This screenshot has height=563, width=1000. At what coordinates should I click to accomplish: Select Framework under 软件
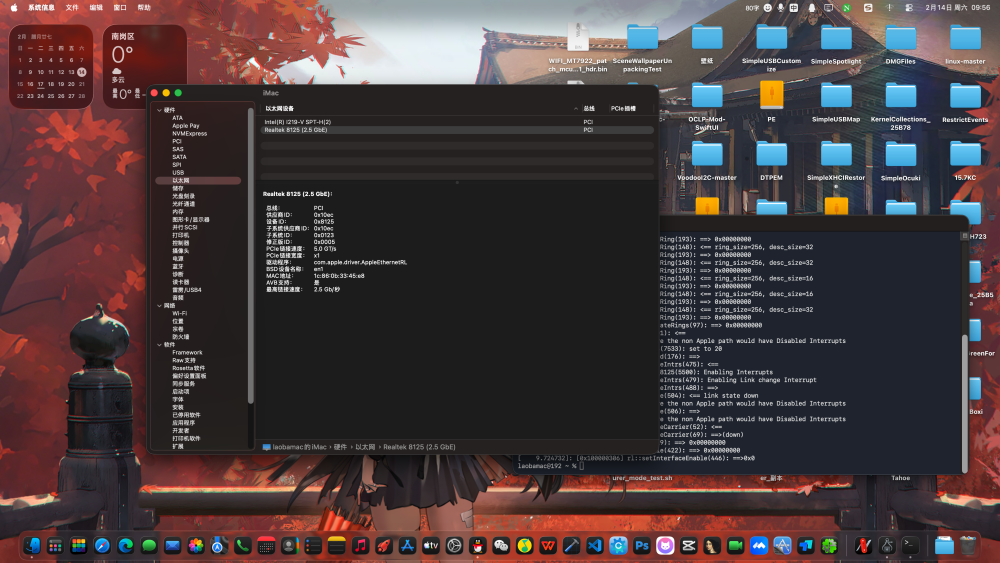click(187, 353)
